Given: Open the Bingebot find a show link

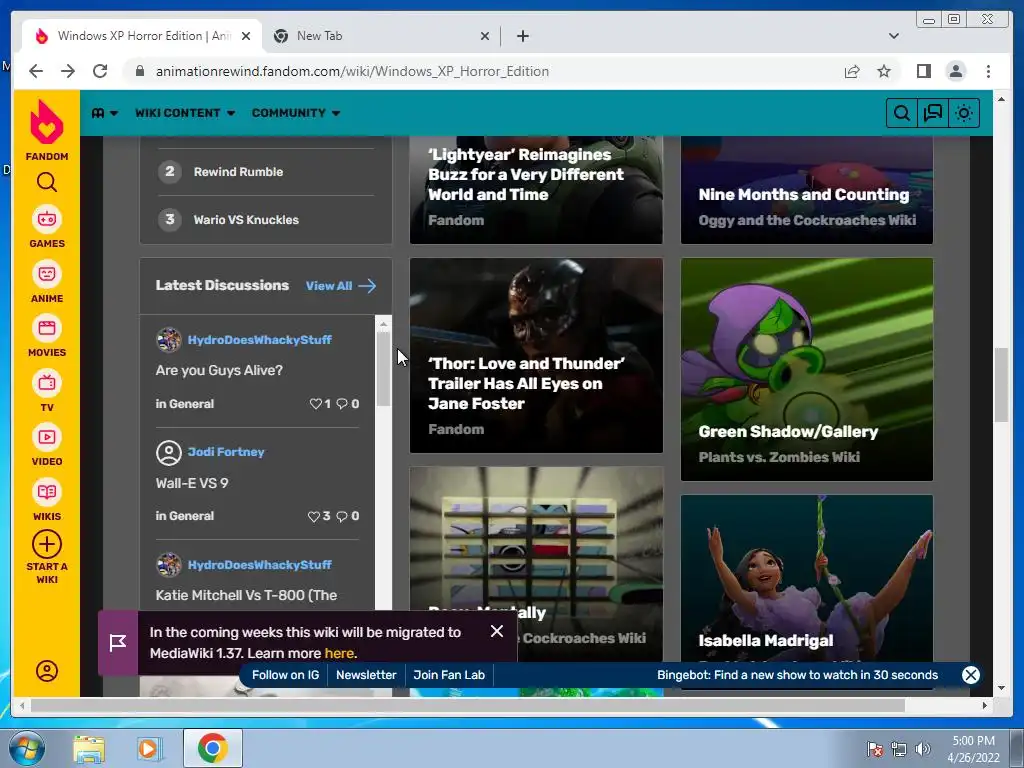Looking at the screenshot, I should tap(797, 675).
